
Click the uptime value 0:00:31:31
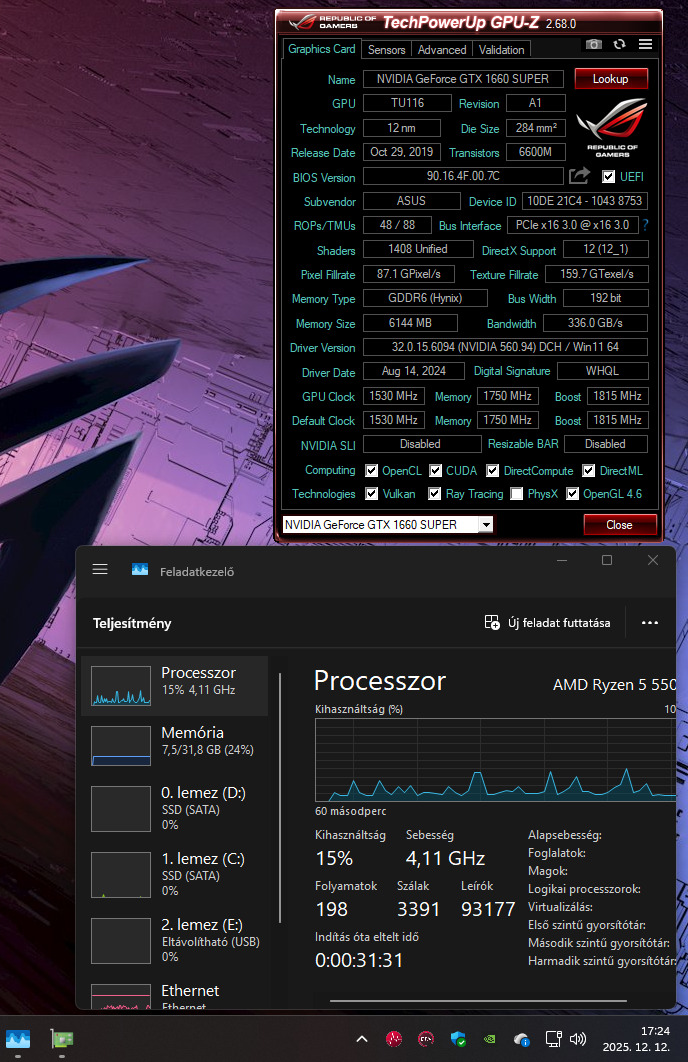pos(359,960)
